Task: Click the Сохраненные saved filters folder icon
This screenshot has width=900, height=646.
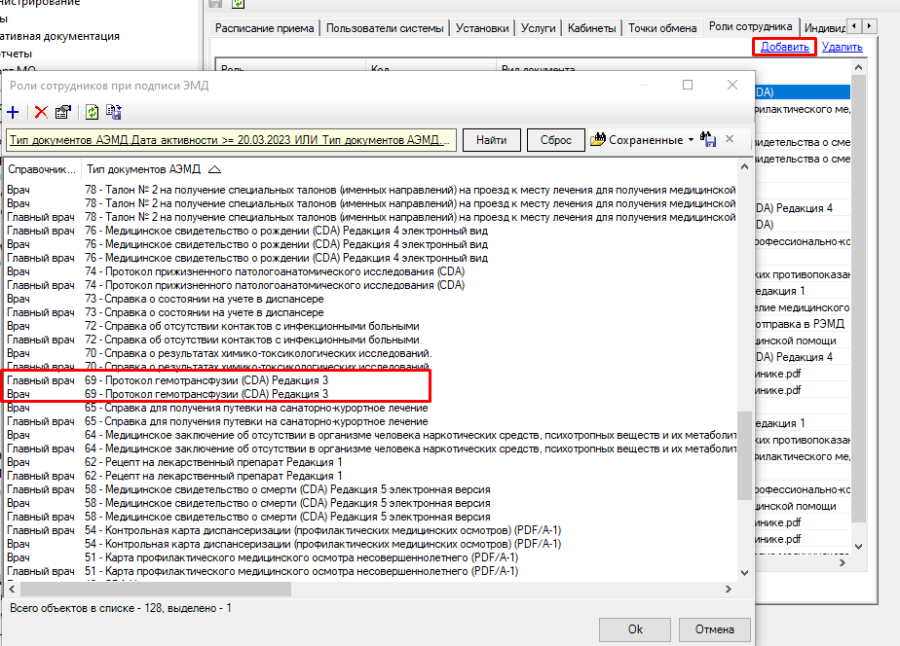Action: pos(598,140)
